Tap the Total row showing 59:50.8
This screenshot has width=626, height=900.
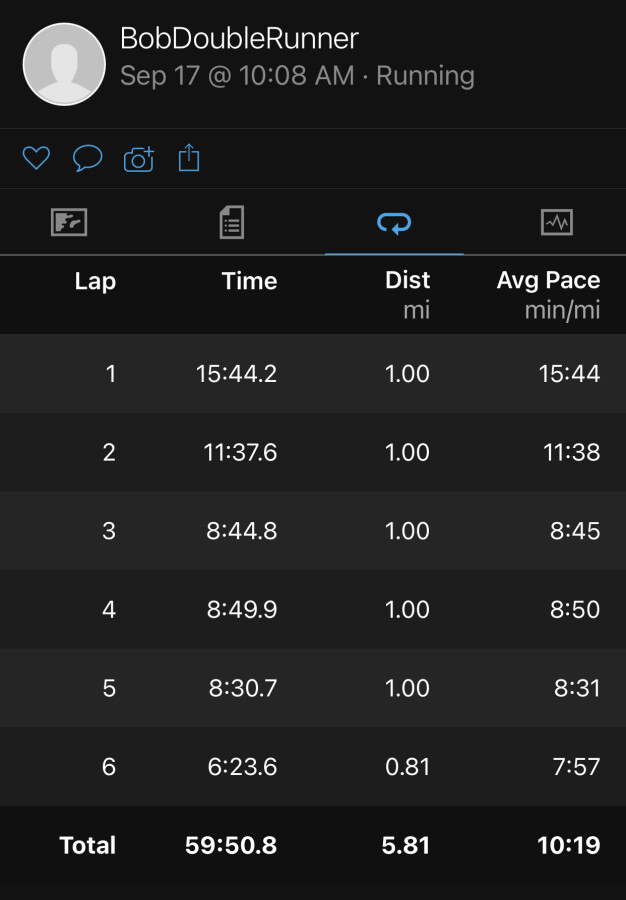click(313, 845)
